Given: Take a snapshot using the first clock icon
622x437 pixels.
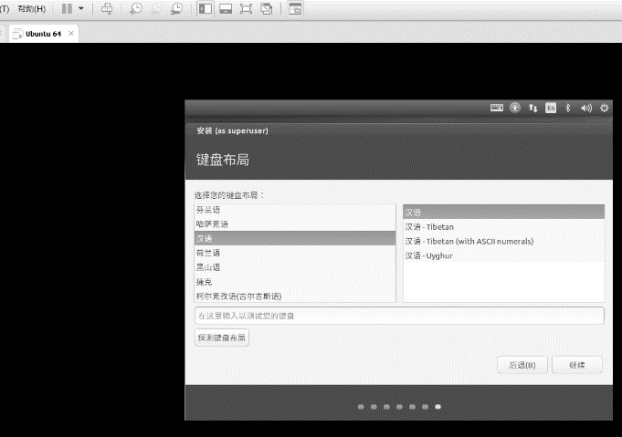Looking at the screenshot, I should [x=136, y=9].
